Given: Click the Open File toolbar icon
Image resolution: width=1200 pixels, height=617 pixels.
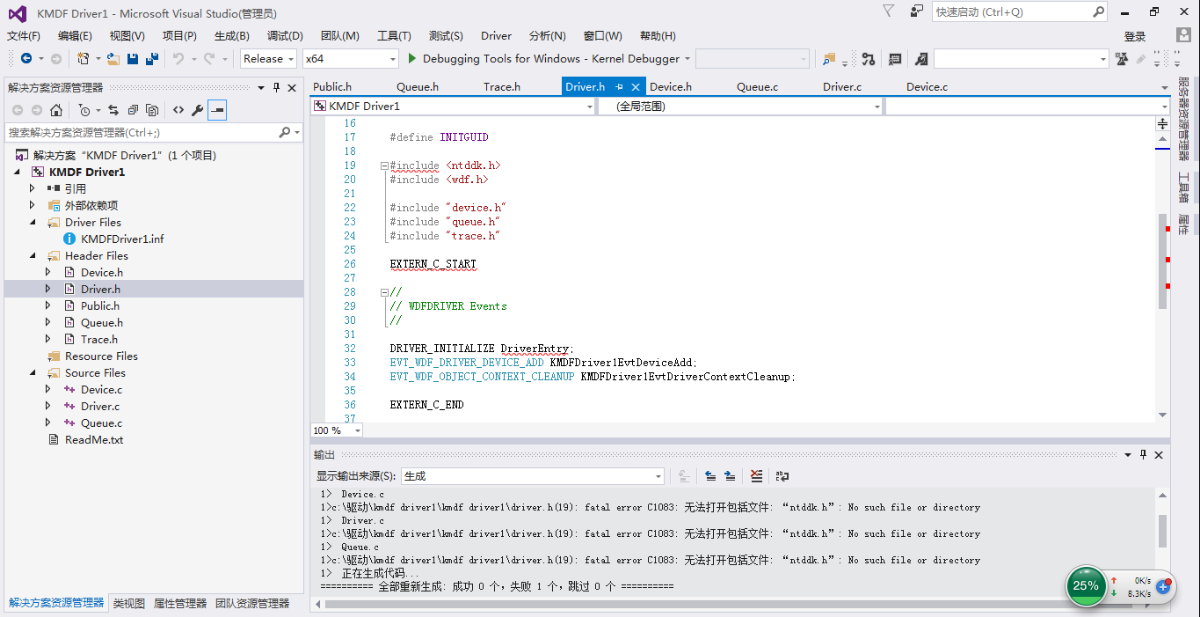Looking at the screenshot, I should [x=113, y=59].
